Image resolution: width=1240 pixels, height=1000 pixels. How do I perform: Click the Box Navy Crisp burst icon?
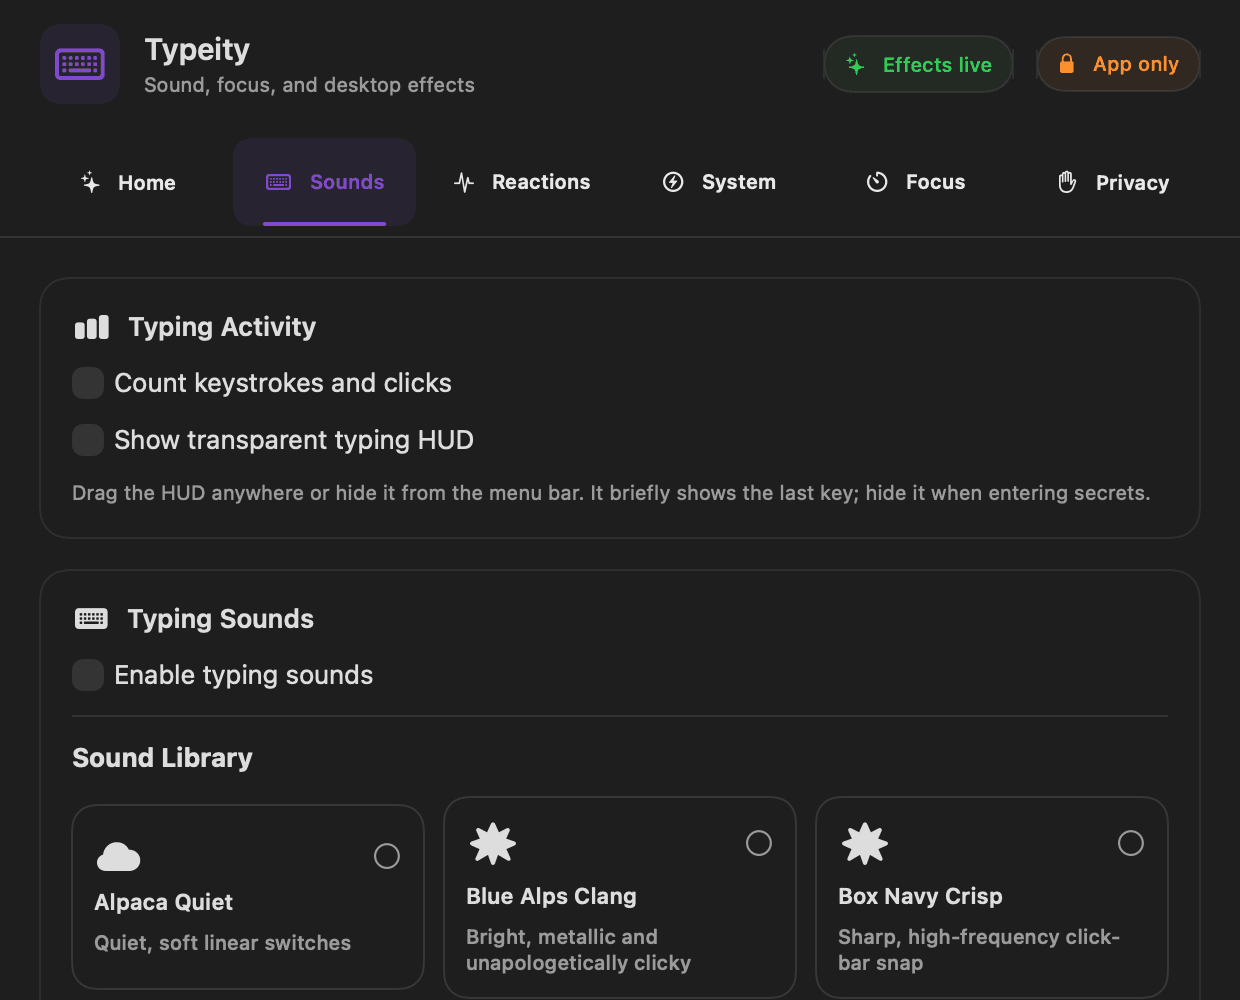pyautogui.click(x=865, y=844)
